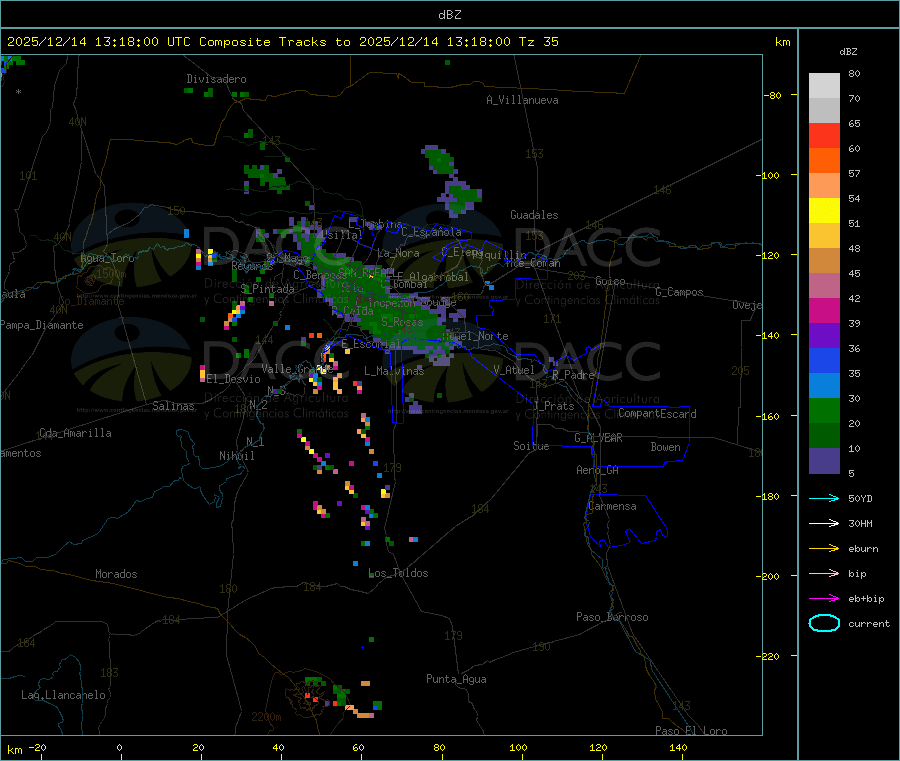Pick the red 60-65 dBZ swatch
The width and height of the screenshot is (900, 761).
pos(824,135)
